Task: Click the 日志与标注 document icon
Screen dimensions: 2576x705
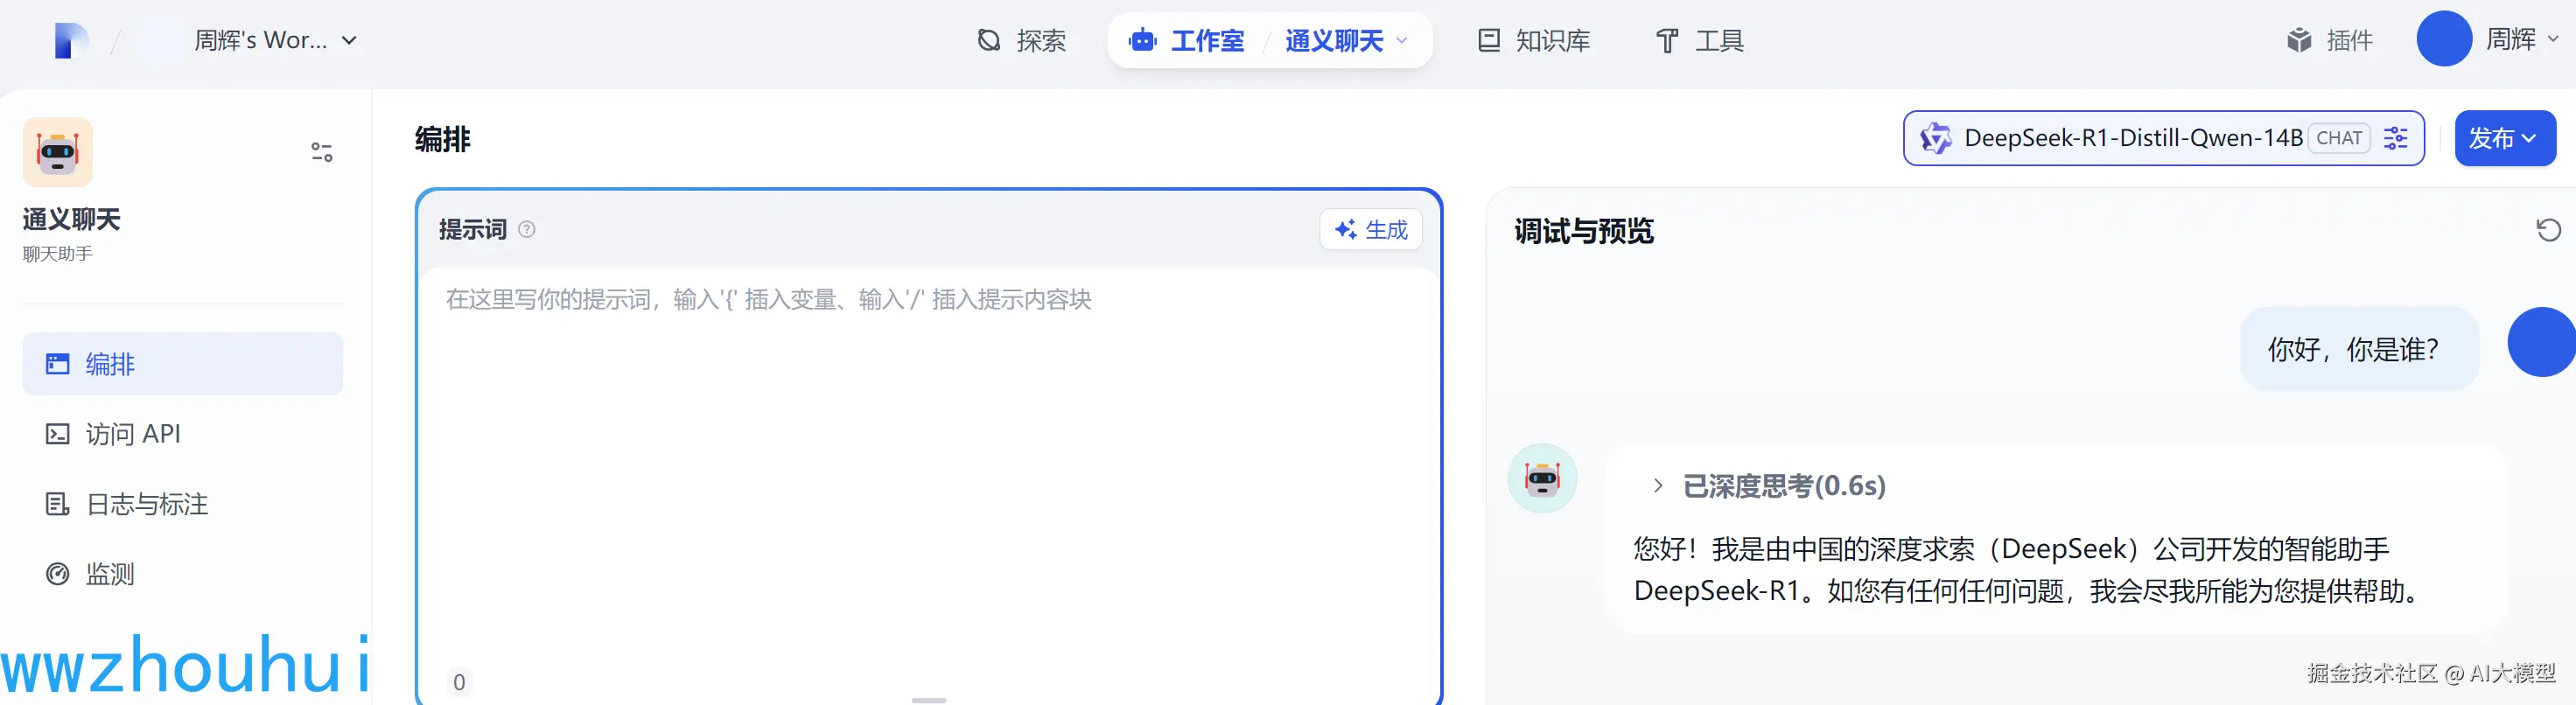Action: pos(58,504)
